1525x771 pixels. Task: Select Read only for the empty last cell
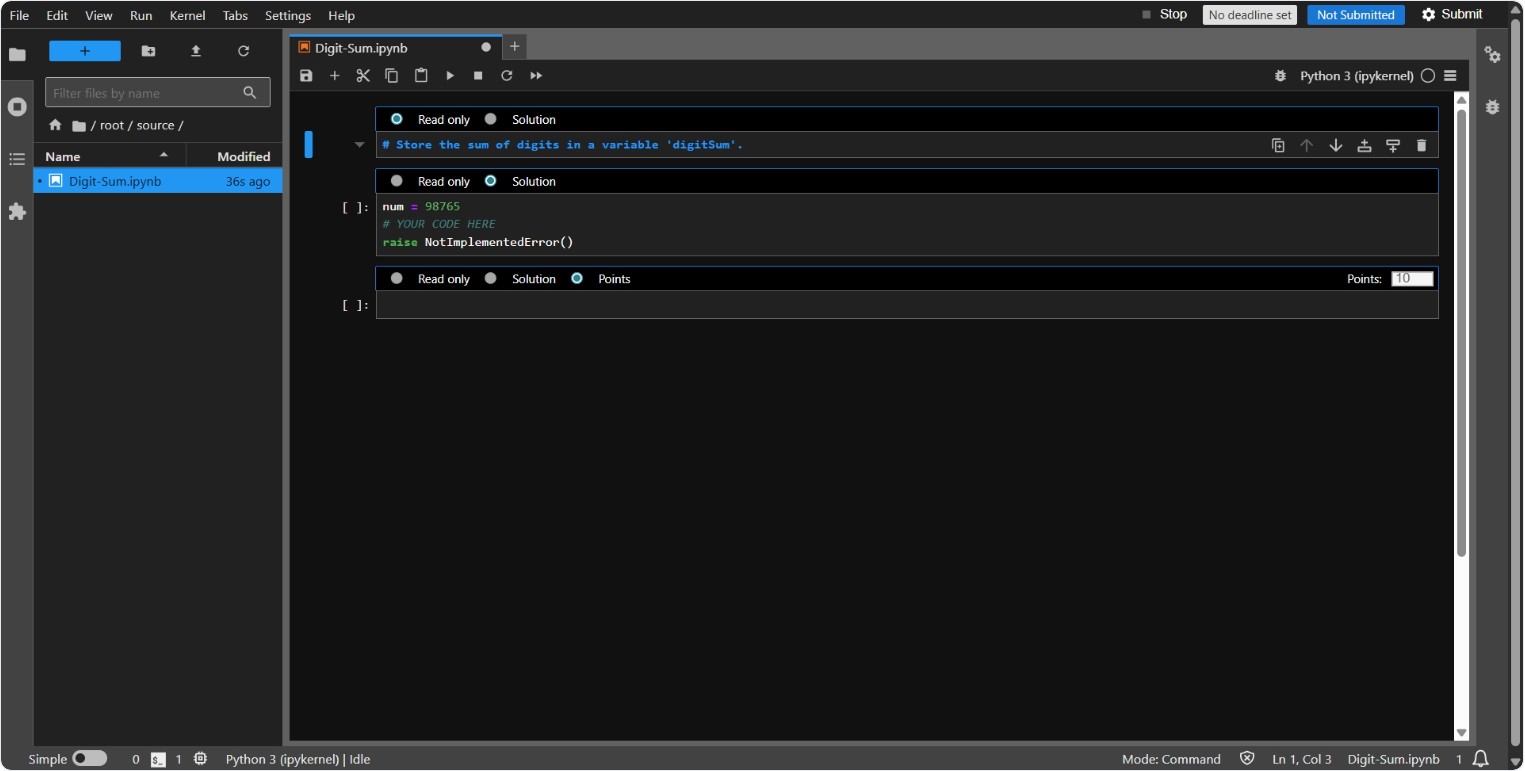(397, 279)
